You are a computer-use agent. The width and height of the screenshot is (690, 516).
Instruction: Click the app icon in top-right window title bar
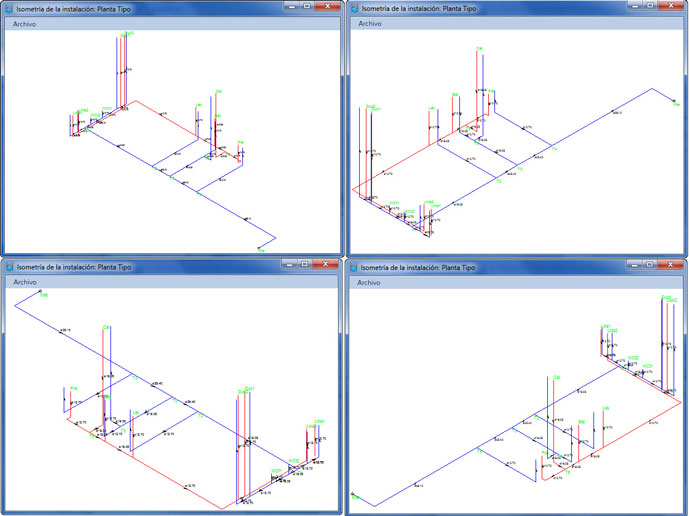click(x=353, y=7)
